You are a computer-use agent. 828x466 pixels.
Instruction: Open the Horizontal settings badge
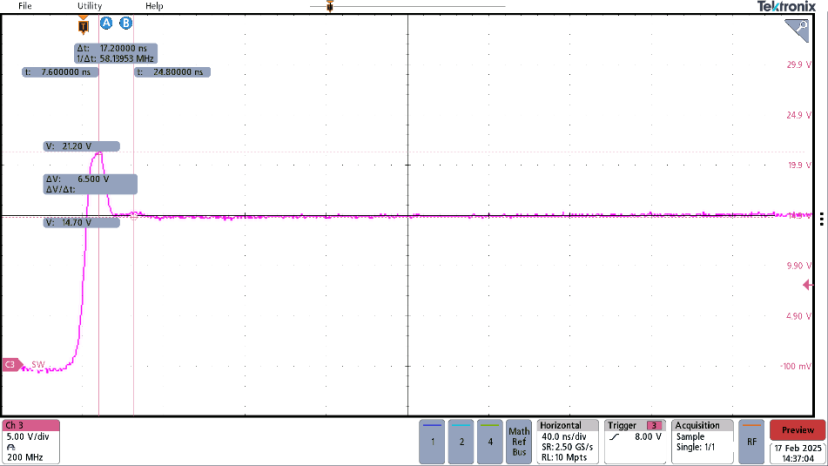tap(568, 442)
